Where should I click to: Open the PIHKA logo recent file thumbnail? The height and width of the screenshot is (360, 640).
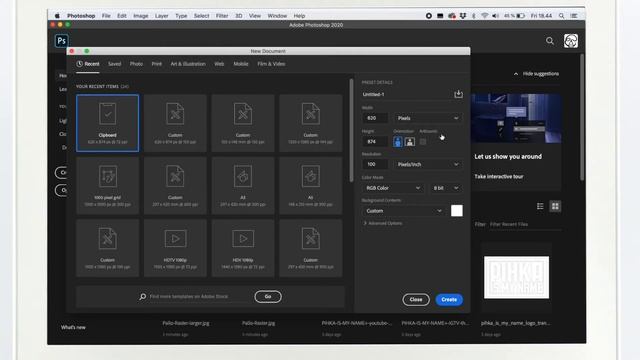tap(516, 278)
